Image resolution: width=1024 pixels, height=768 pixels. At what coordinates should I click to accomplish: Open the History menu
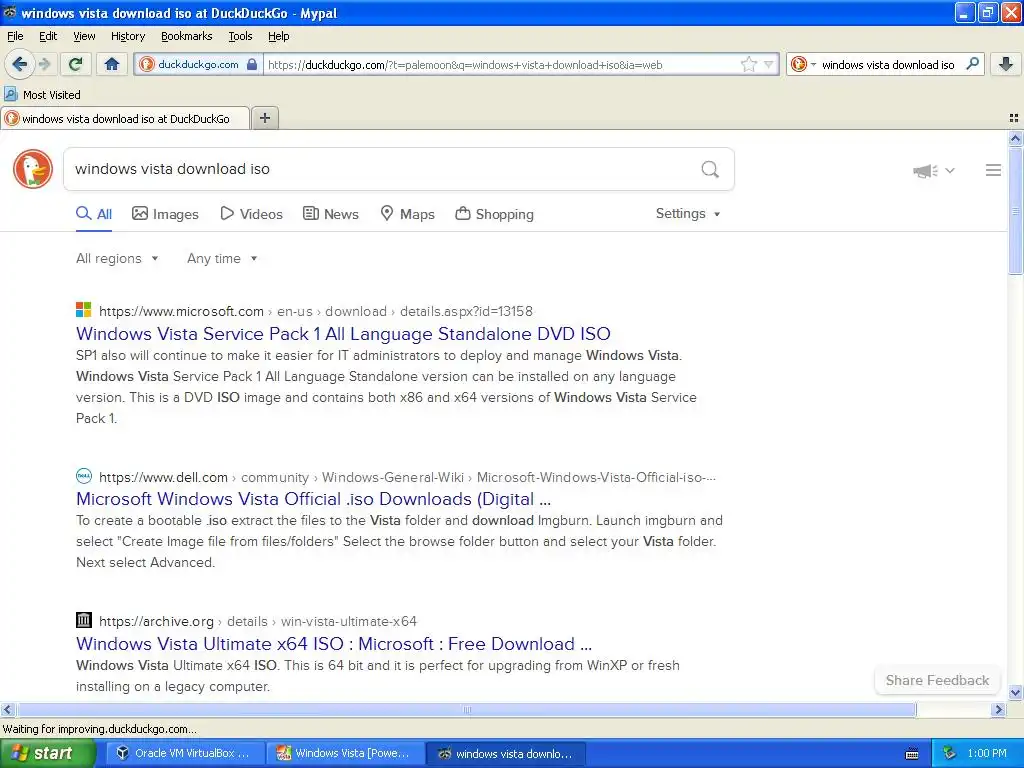(127, 36)
